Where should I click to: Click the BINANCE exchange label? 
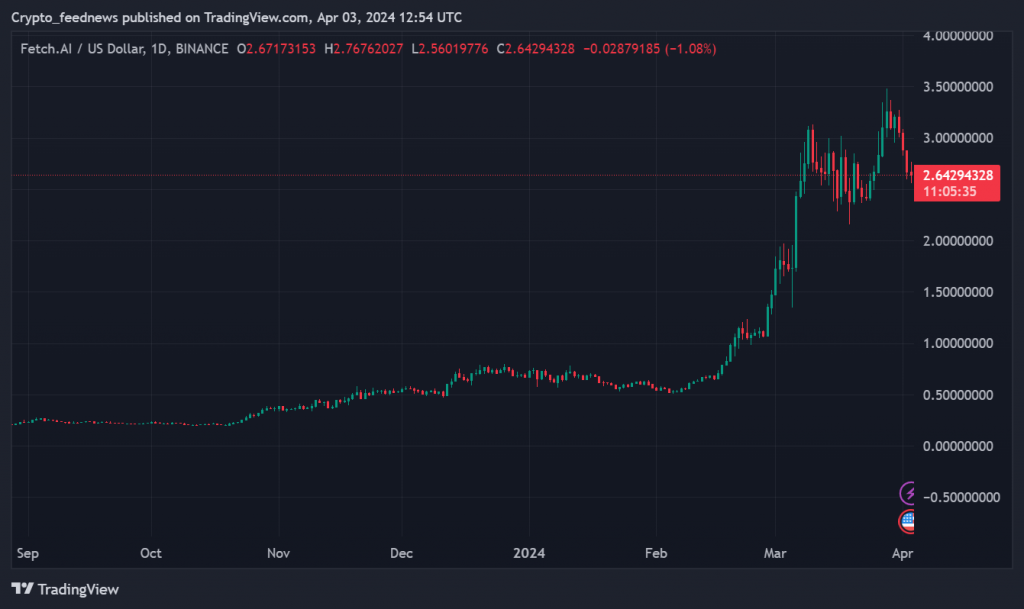point(200,49)
